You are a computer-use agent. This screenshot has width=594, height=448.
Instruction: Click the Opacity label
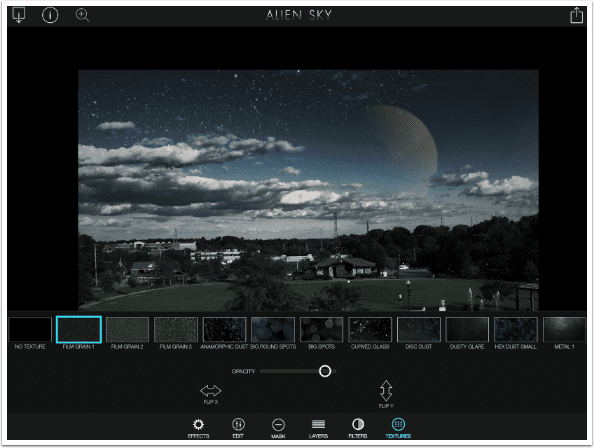(243, 372)
